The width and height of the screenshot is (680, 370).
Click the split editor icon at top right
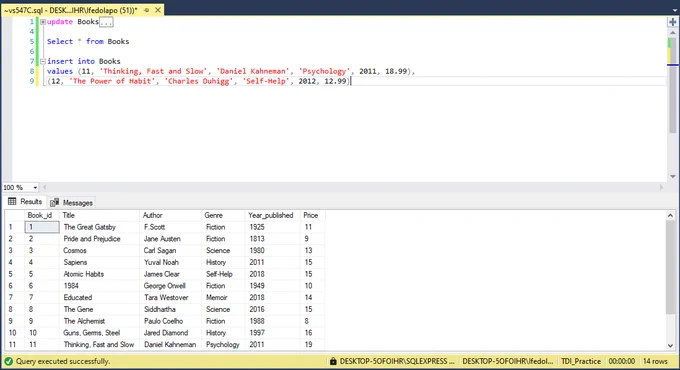672,22
